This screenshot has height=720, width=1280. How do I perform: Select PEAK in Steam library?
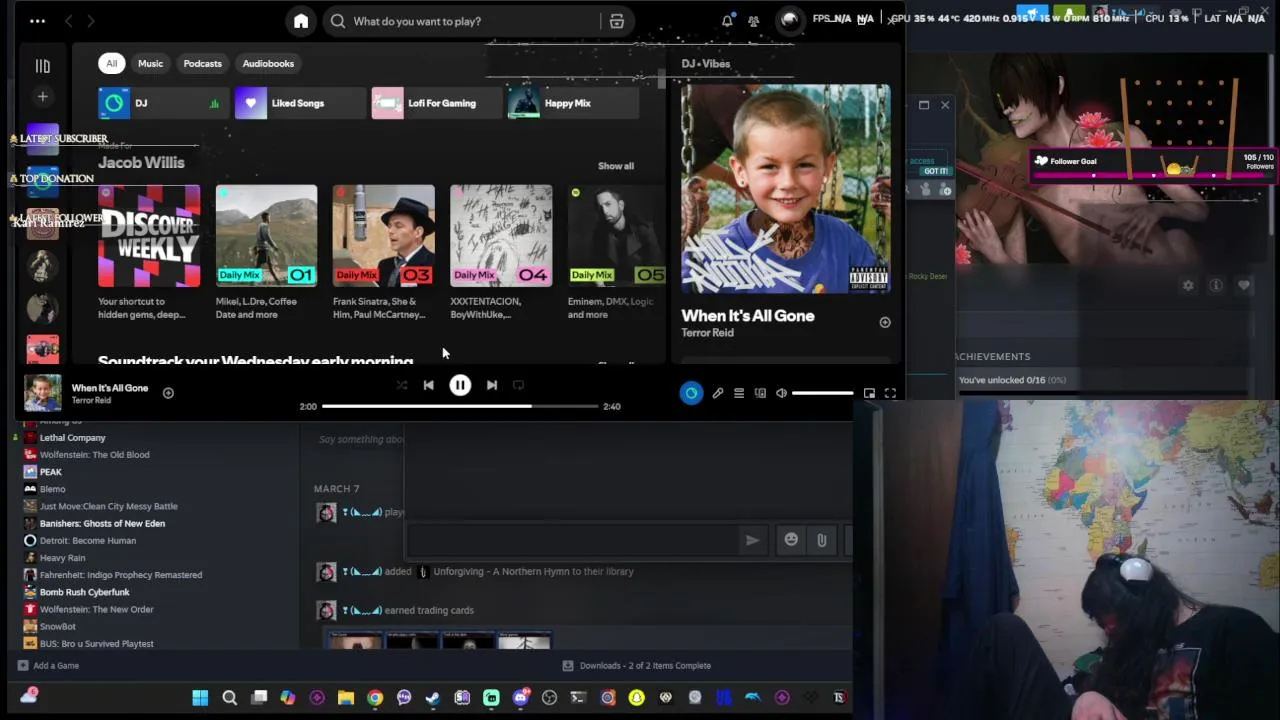point(50,471)
